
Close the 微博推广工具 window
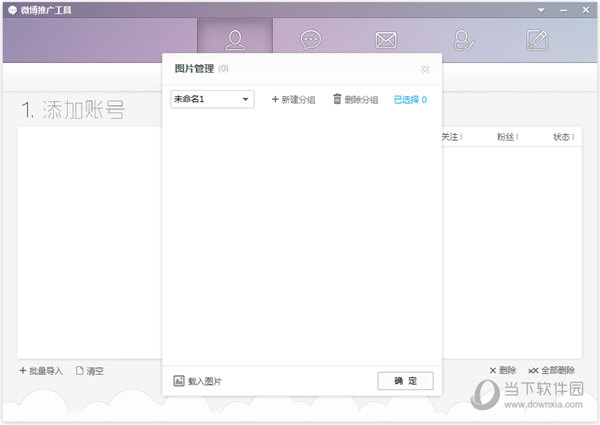[586, 10]
